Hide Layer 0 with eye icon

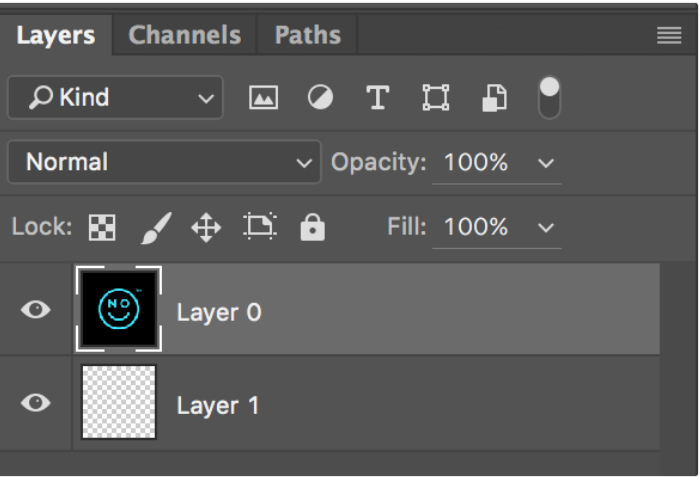pyautogui.click(x=36, y=310)
